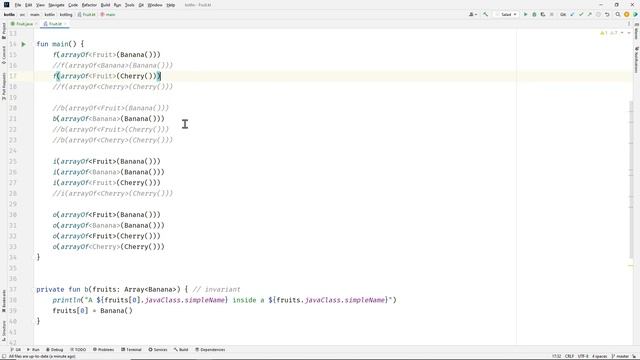Viewport: 640px width, 360px height.
Task: Click the Debug bug toolbar icon
Action: coord(534,15)
